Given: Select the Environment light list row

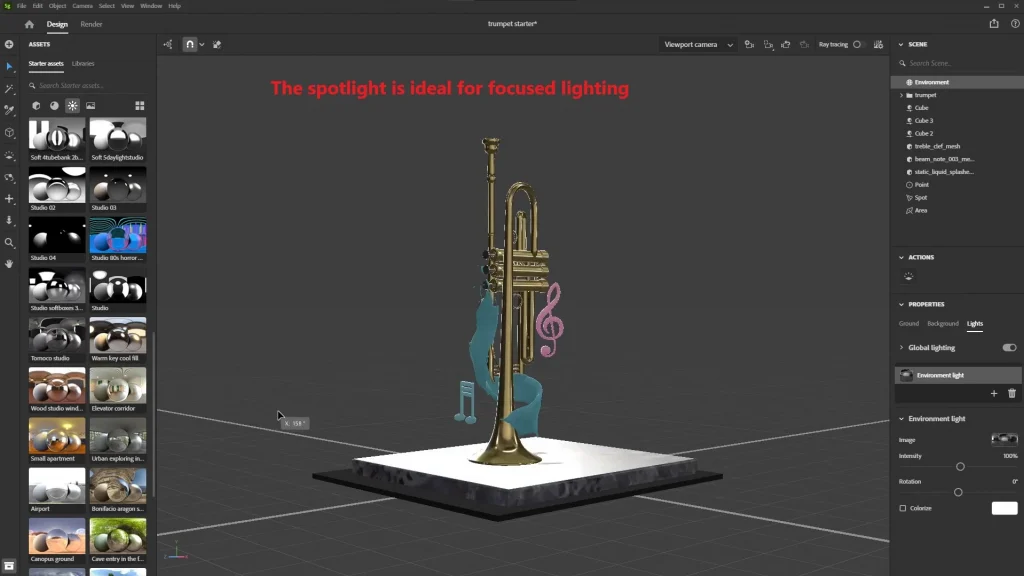Looking at the screenshot, I should 958,375.
